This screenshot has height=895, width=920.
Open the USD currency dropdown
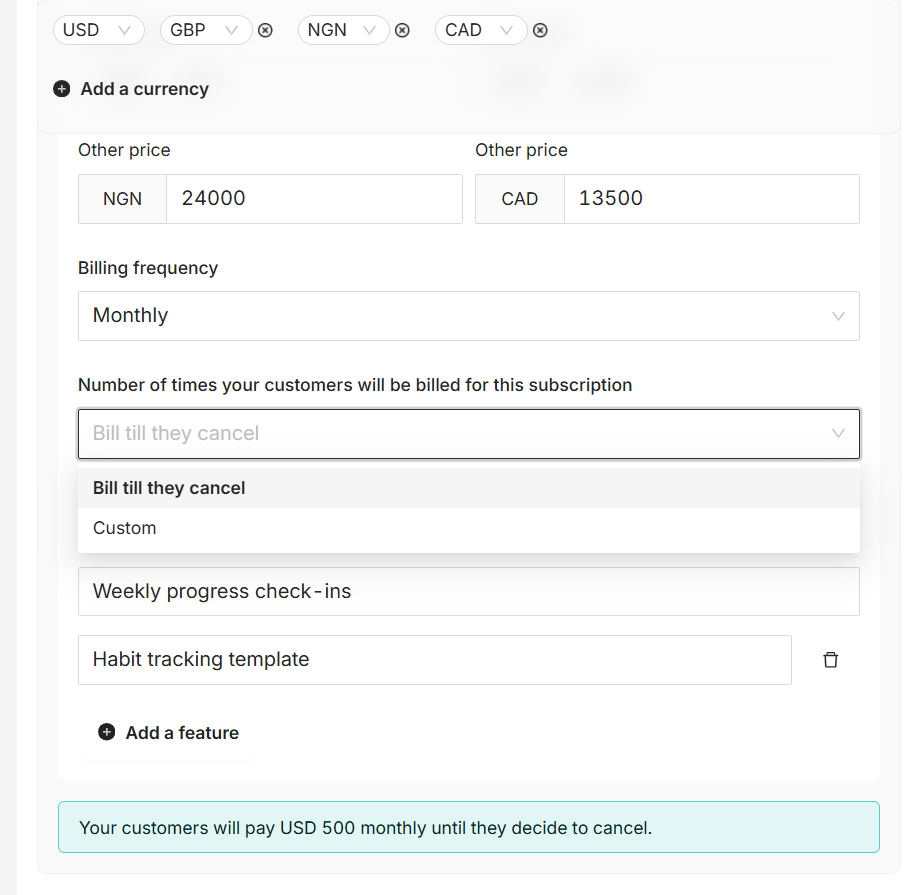click(99, 30)
